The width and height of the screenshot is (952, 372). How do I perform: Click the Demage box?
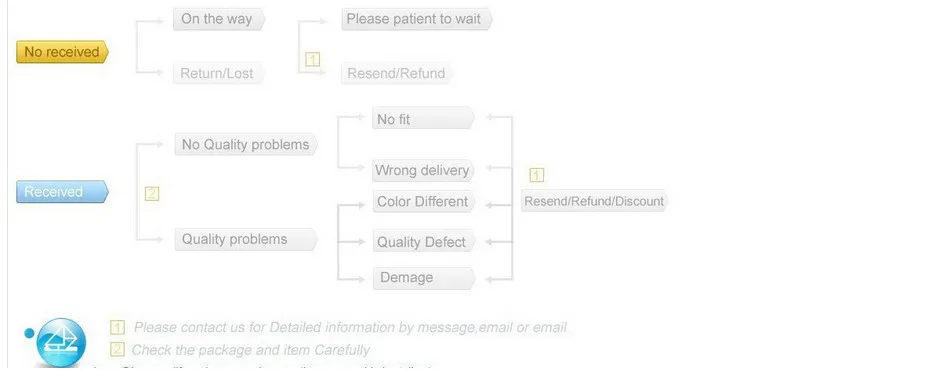click(423, 278)
